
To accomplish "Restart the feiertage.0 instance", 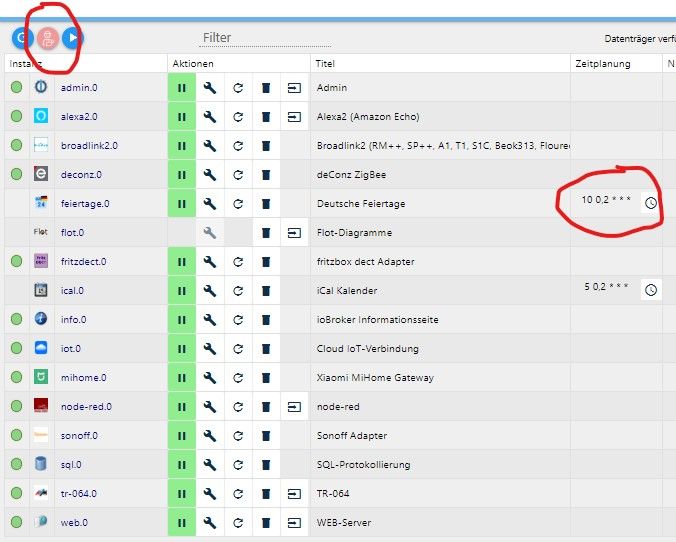I will [238, 204].
